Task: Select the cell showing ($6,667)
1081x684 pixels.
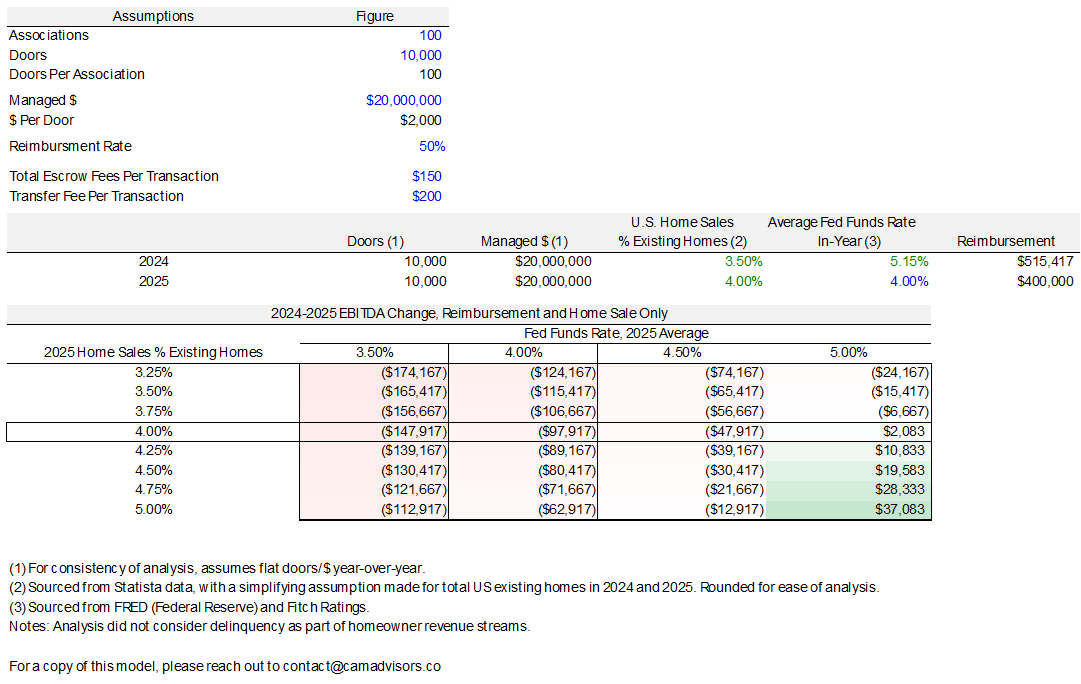Action: click(848, 412)
